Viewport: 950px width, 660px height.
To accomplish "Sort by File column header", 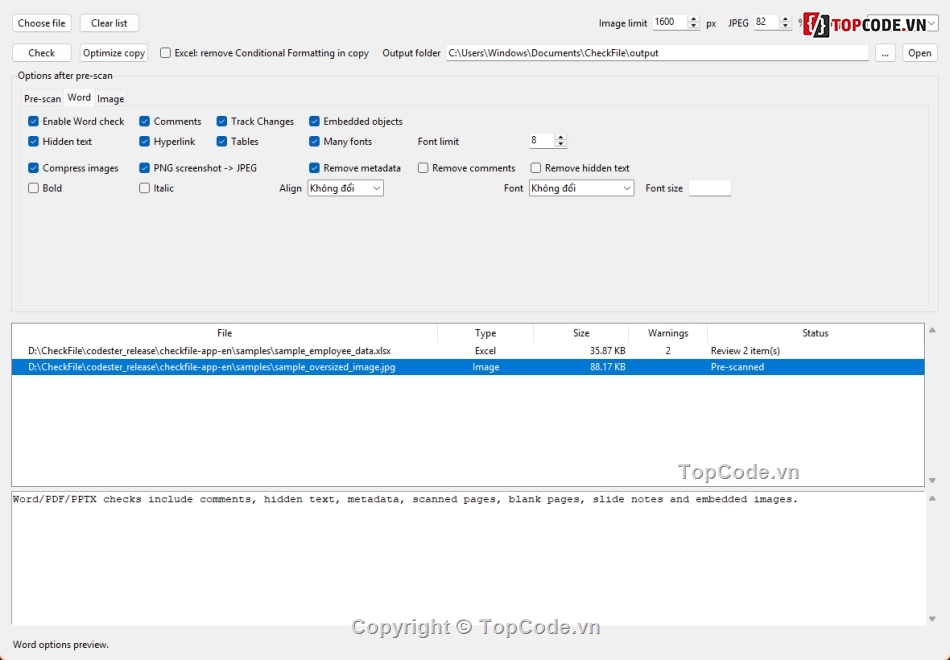I will [x=225, y=333].
